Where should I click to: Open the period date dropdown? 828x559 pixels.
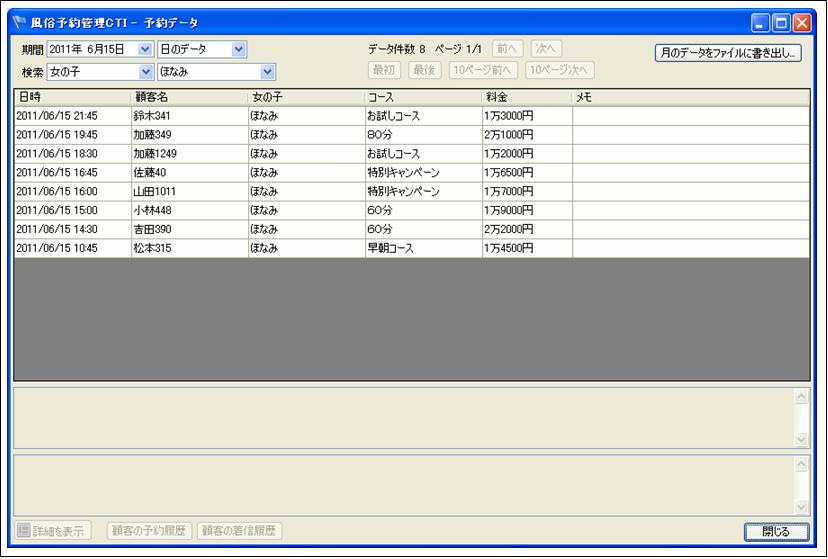point(146,49)
